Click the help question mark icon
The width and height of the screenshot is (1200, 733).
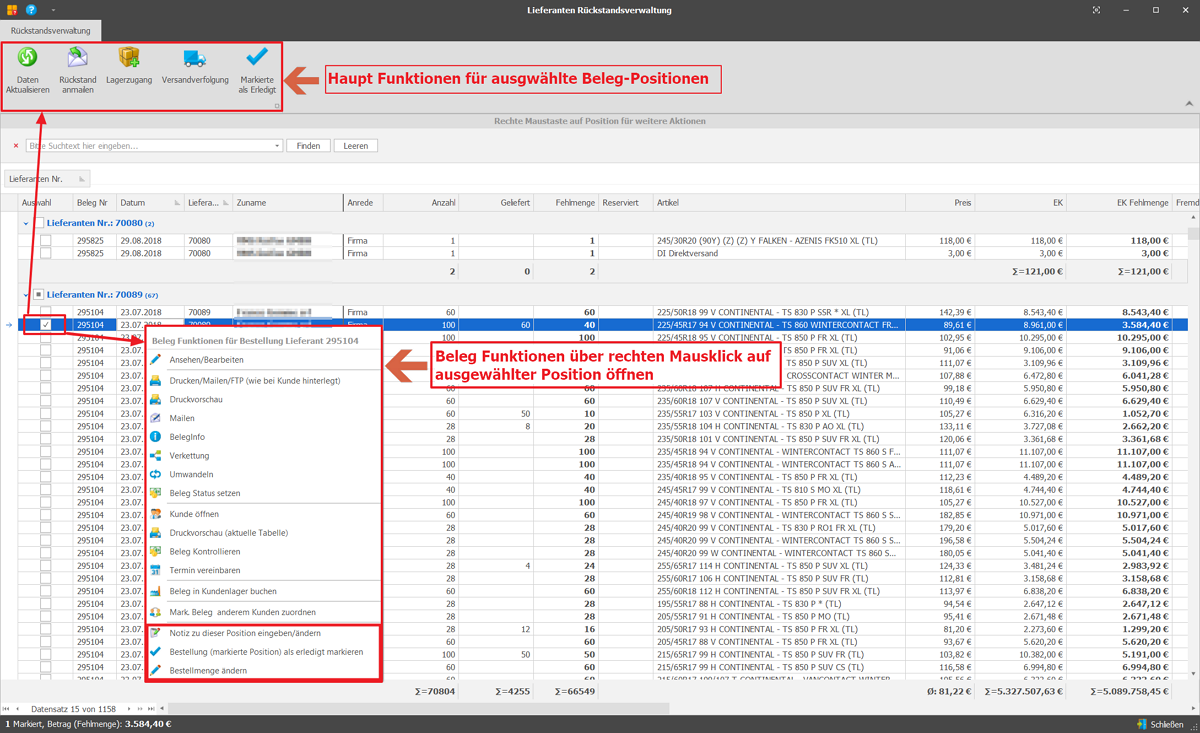[31, 10]
